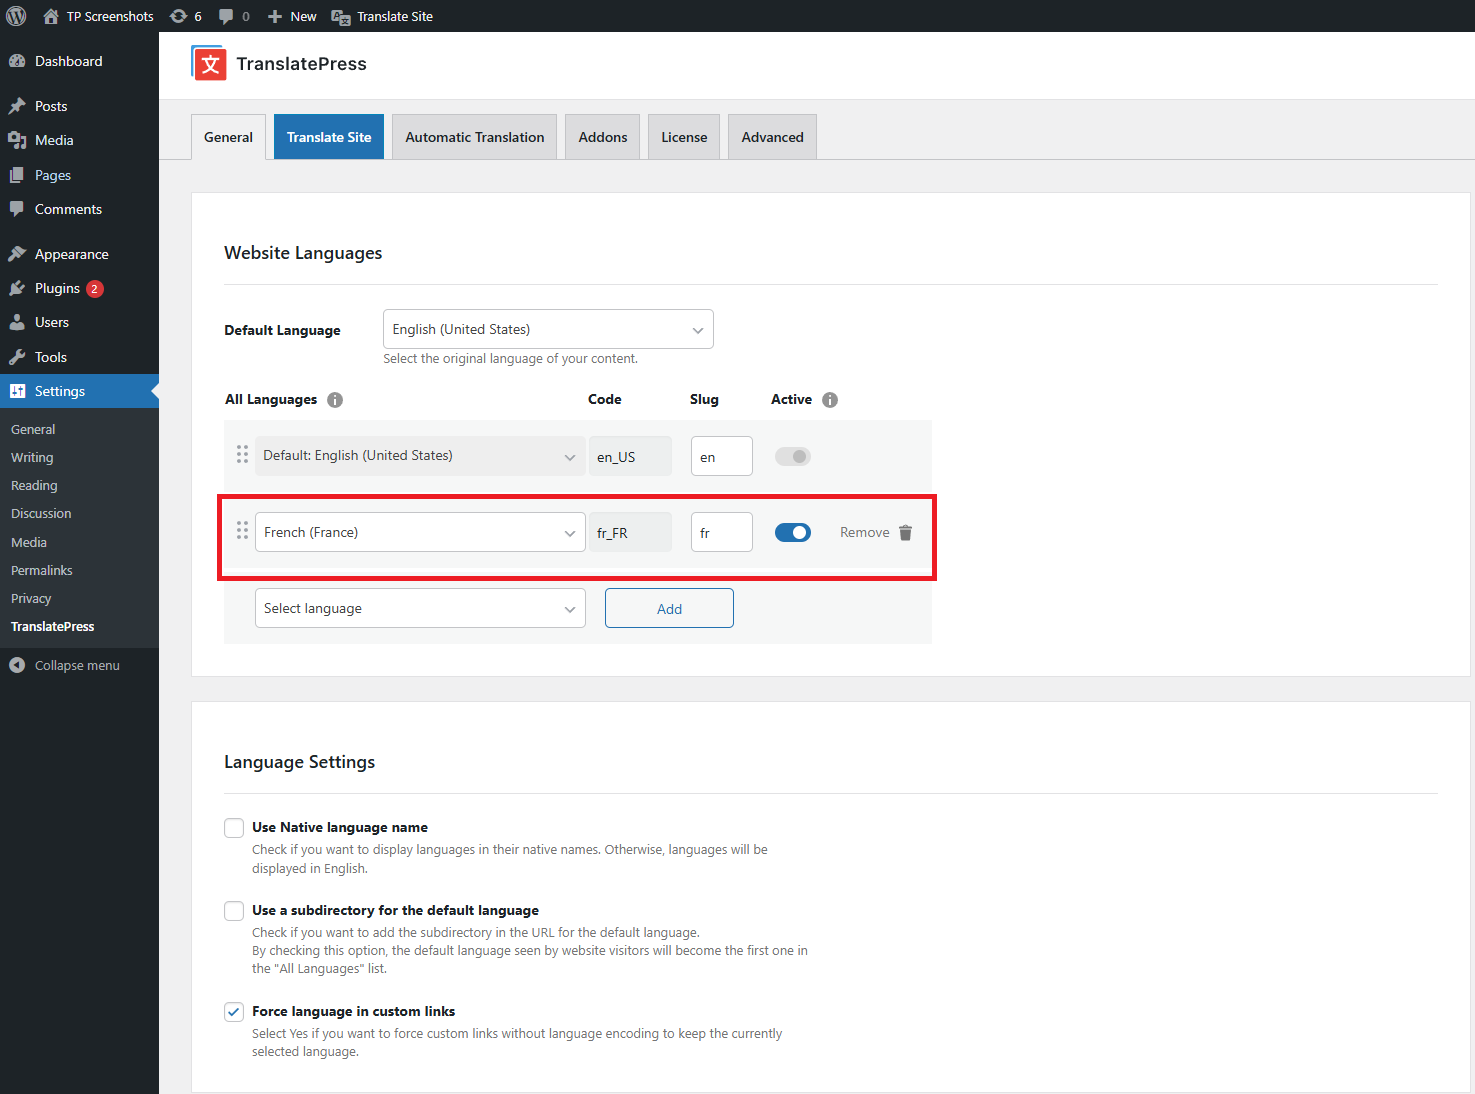Grab the drag handle on French row
The width and height of the screenshot is (1475, 1094).
coord(242,531)
